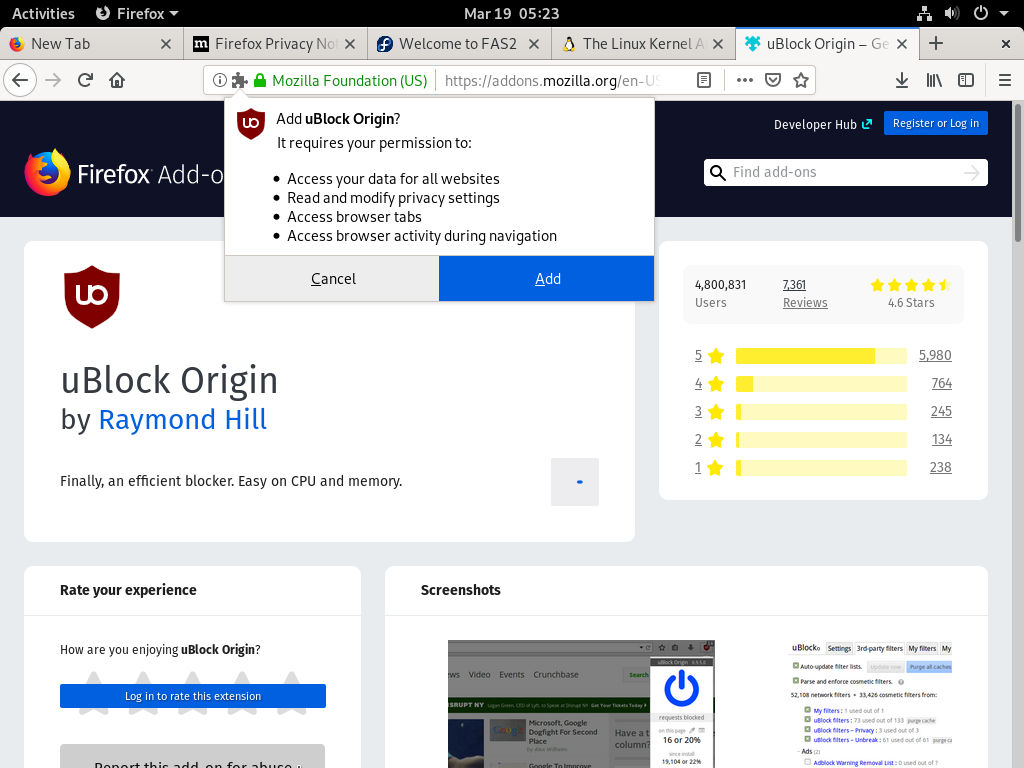Cancel the add-on installation prompt

coord(332,279)
